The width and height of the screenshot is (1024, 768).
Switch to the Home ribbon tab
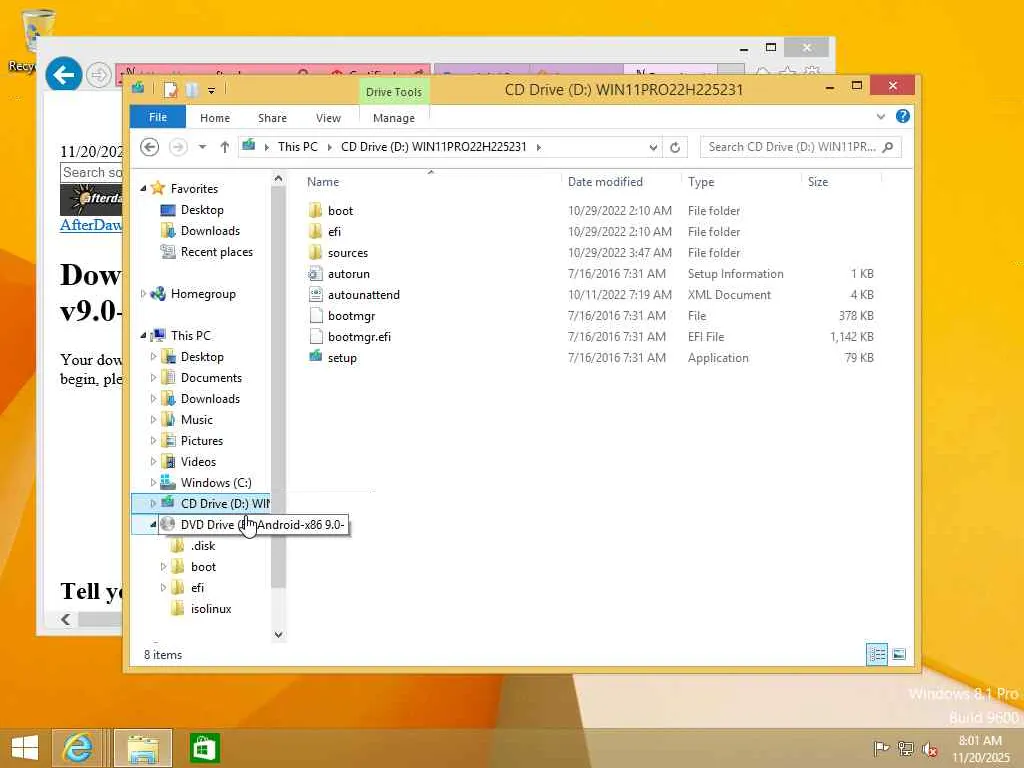pos(214,118)
